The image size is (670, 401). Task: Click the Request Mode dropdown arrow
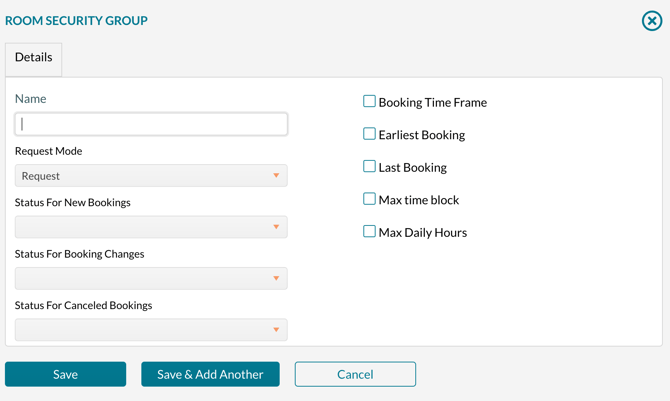pyautogui.click(x=276, y=176)
